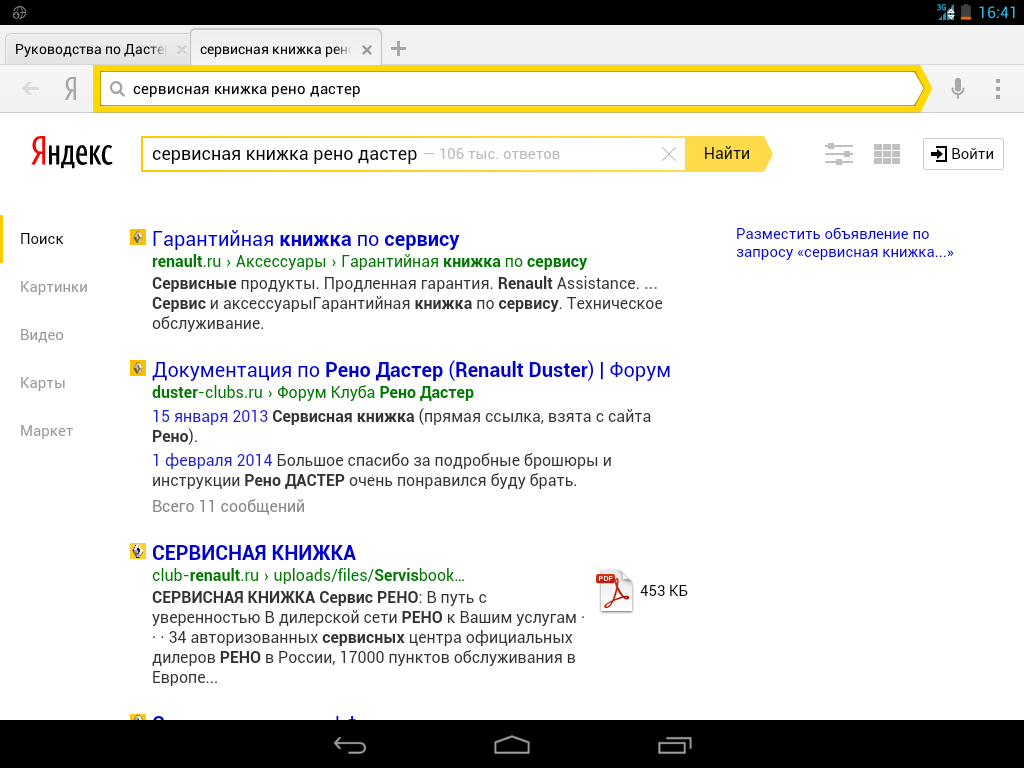Tap the battery indicator in the status bar

[966, 12]
